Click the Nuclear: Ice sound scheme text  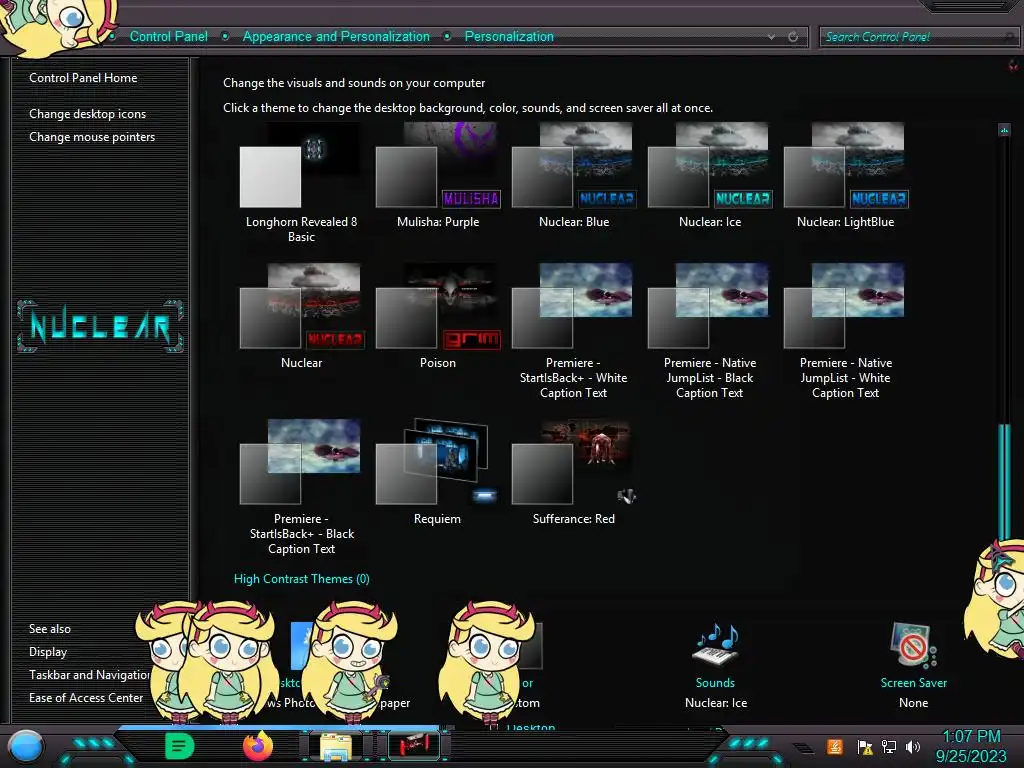tap(716, 703)
